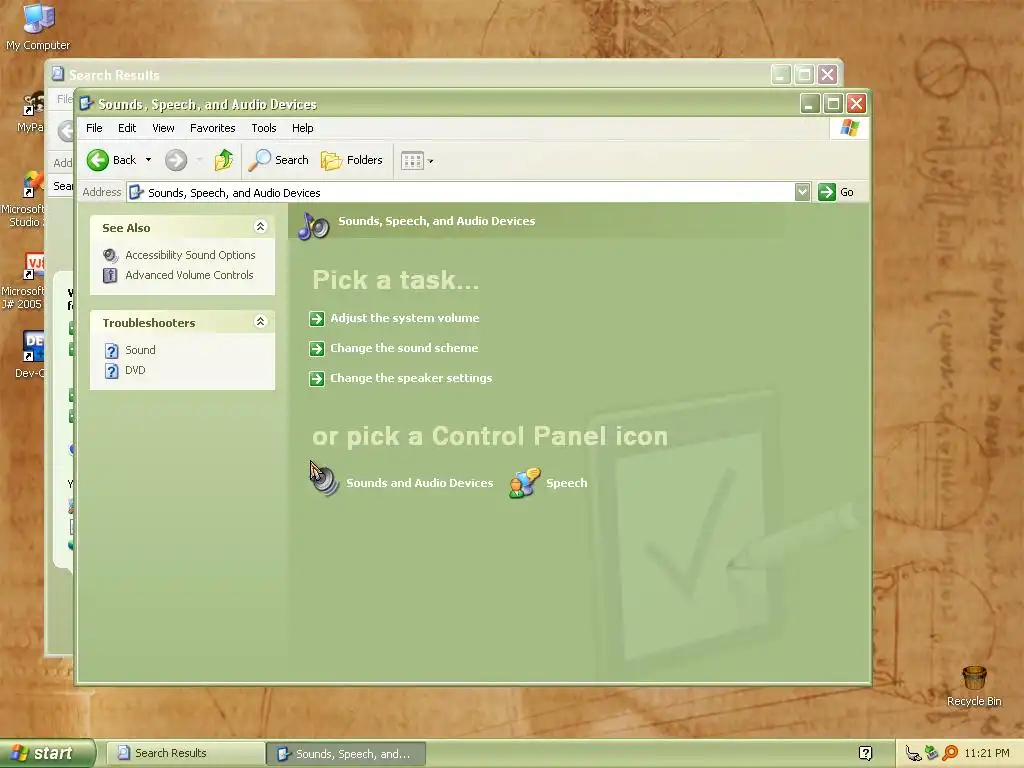The height and width of the screenshot is (768, 1024).
Task: Close the Search Results window
Action: pos(827,74)
